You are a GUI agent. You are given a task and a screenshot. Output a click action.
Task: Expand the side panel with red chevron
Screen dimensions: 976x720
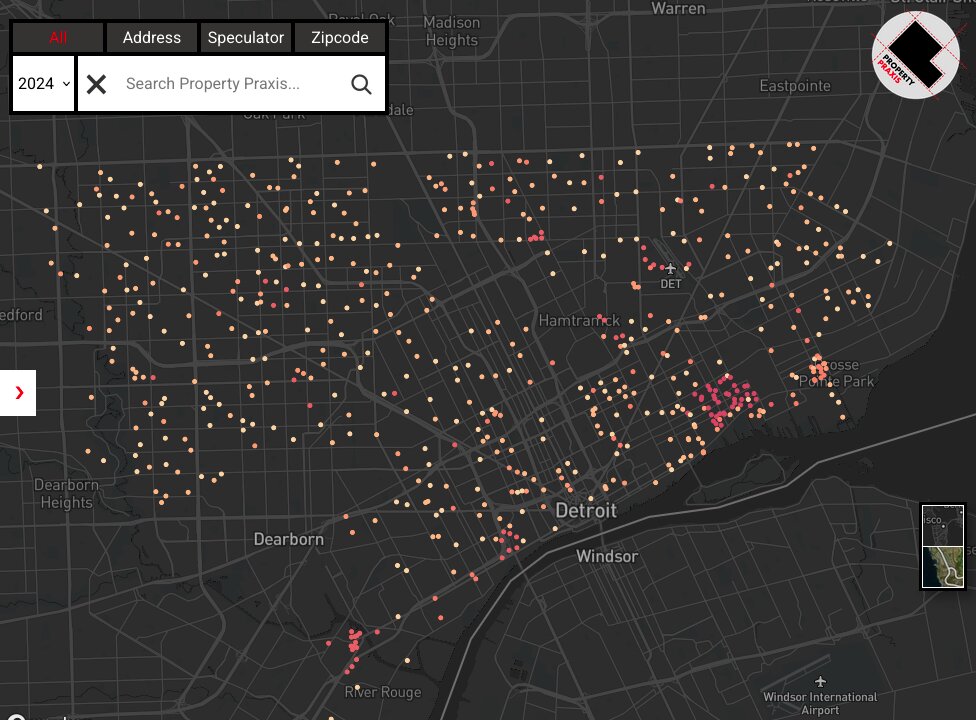(18, 393)
